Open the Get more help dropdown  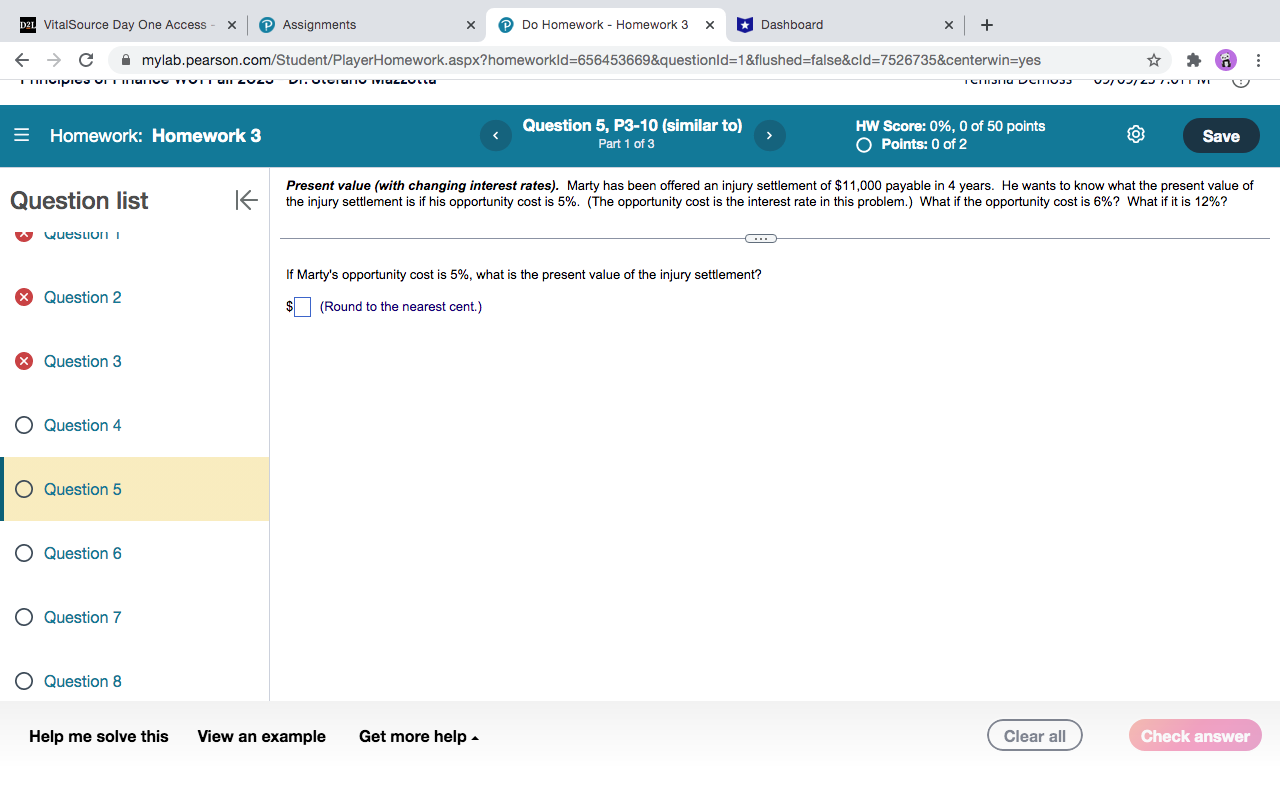click(419, 736)
